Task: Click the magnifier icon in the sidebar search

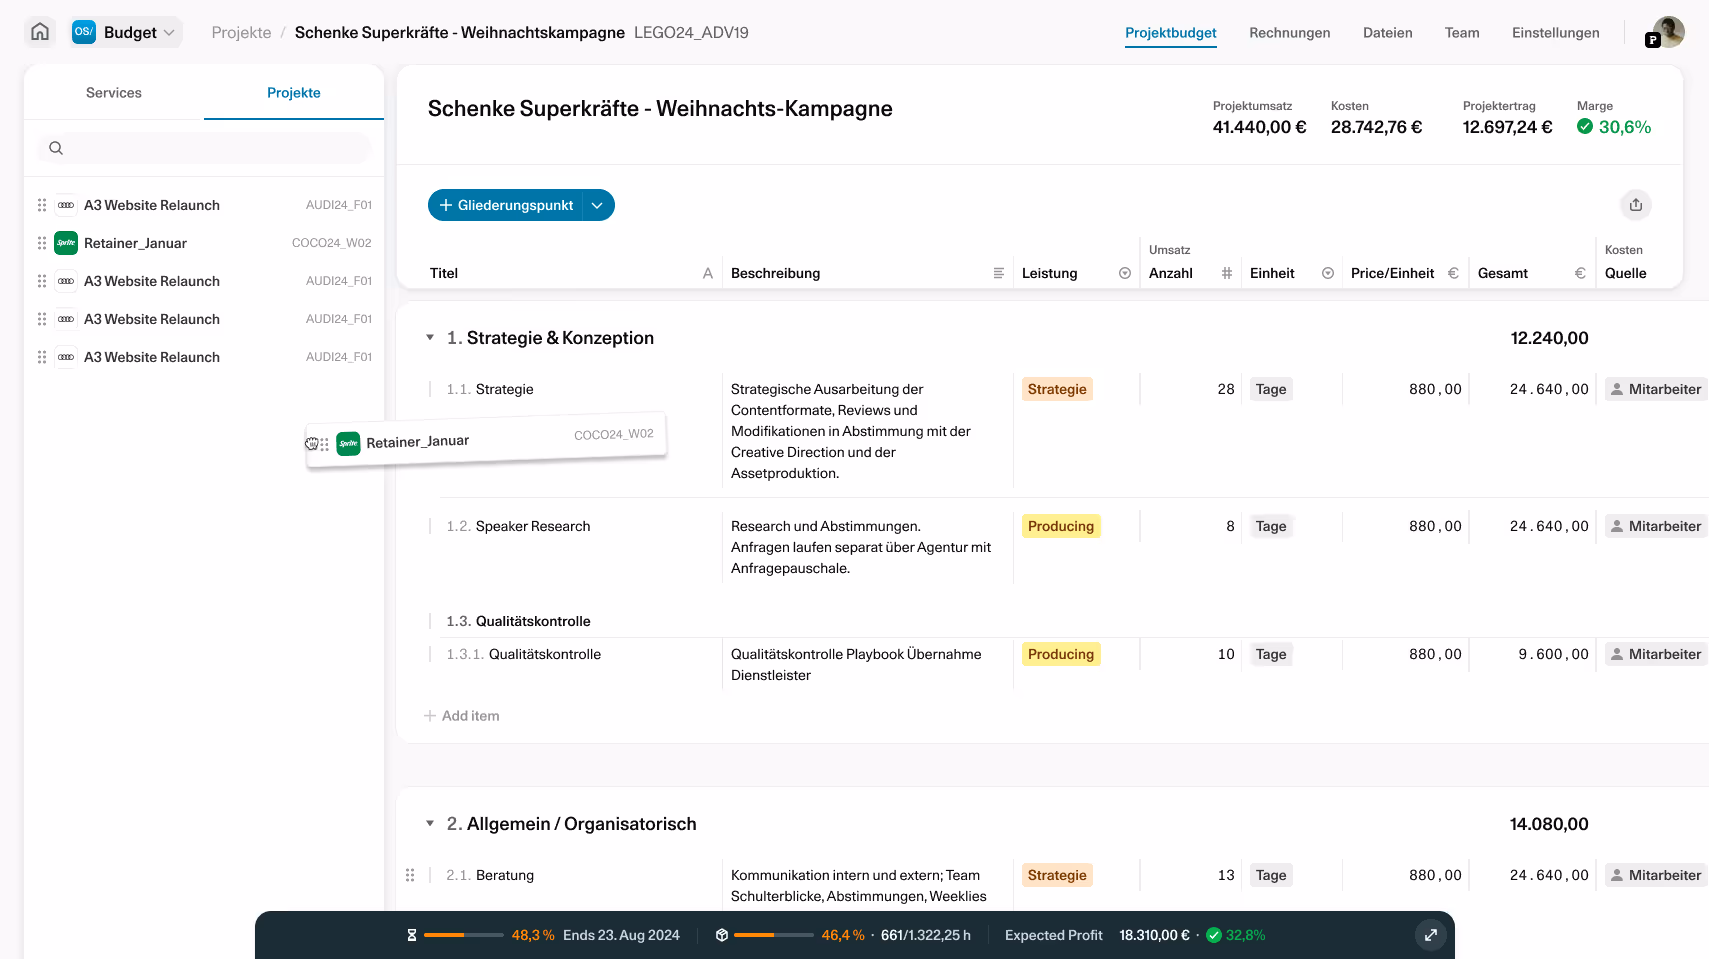Action: 55,147
